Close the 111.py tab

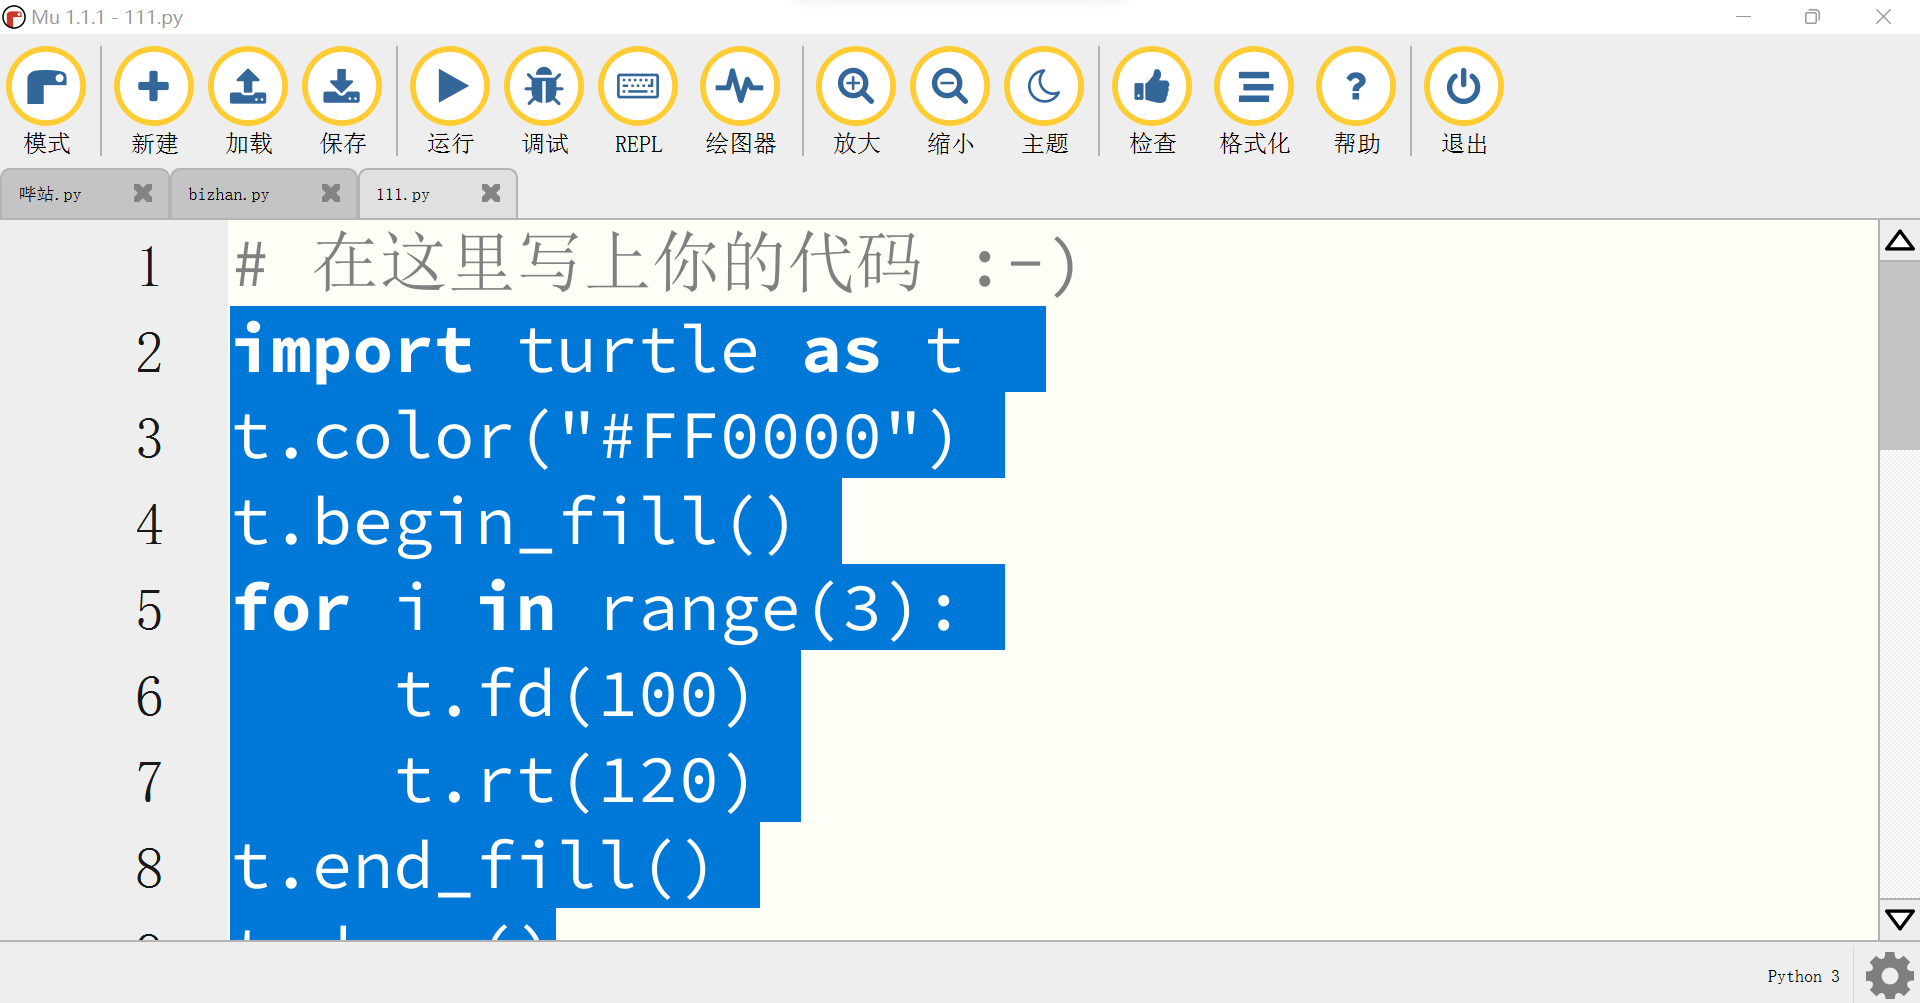491,193
